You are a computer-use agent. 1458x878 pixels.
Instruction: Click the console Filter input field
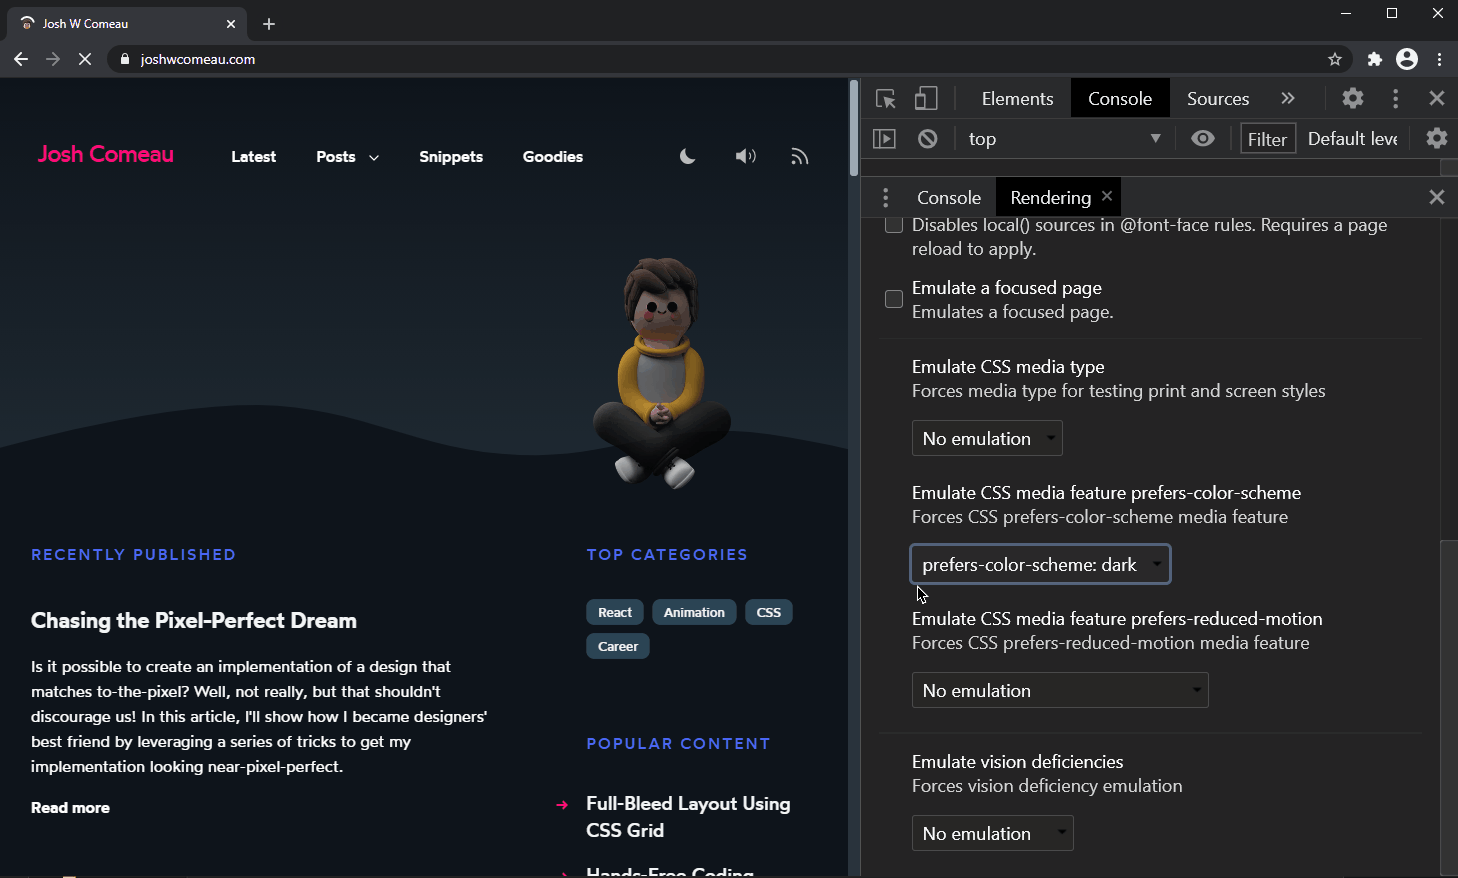(1268, 139)
